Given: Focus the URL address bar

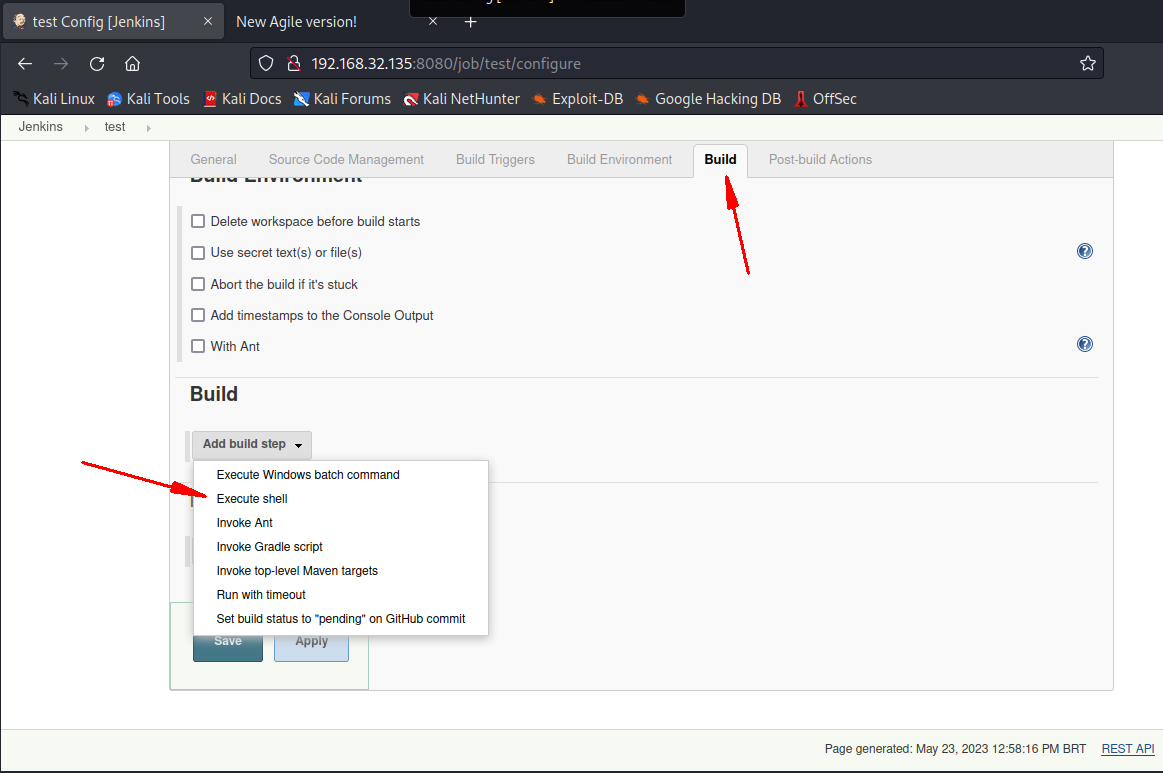Looking at the screenshot, I should [x=676, y=64].
